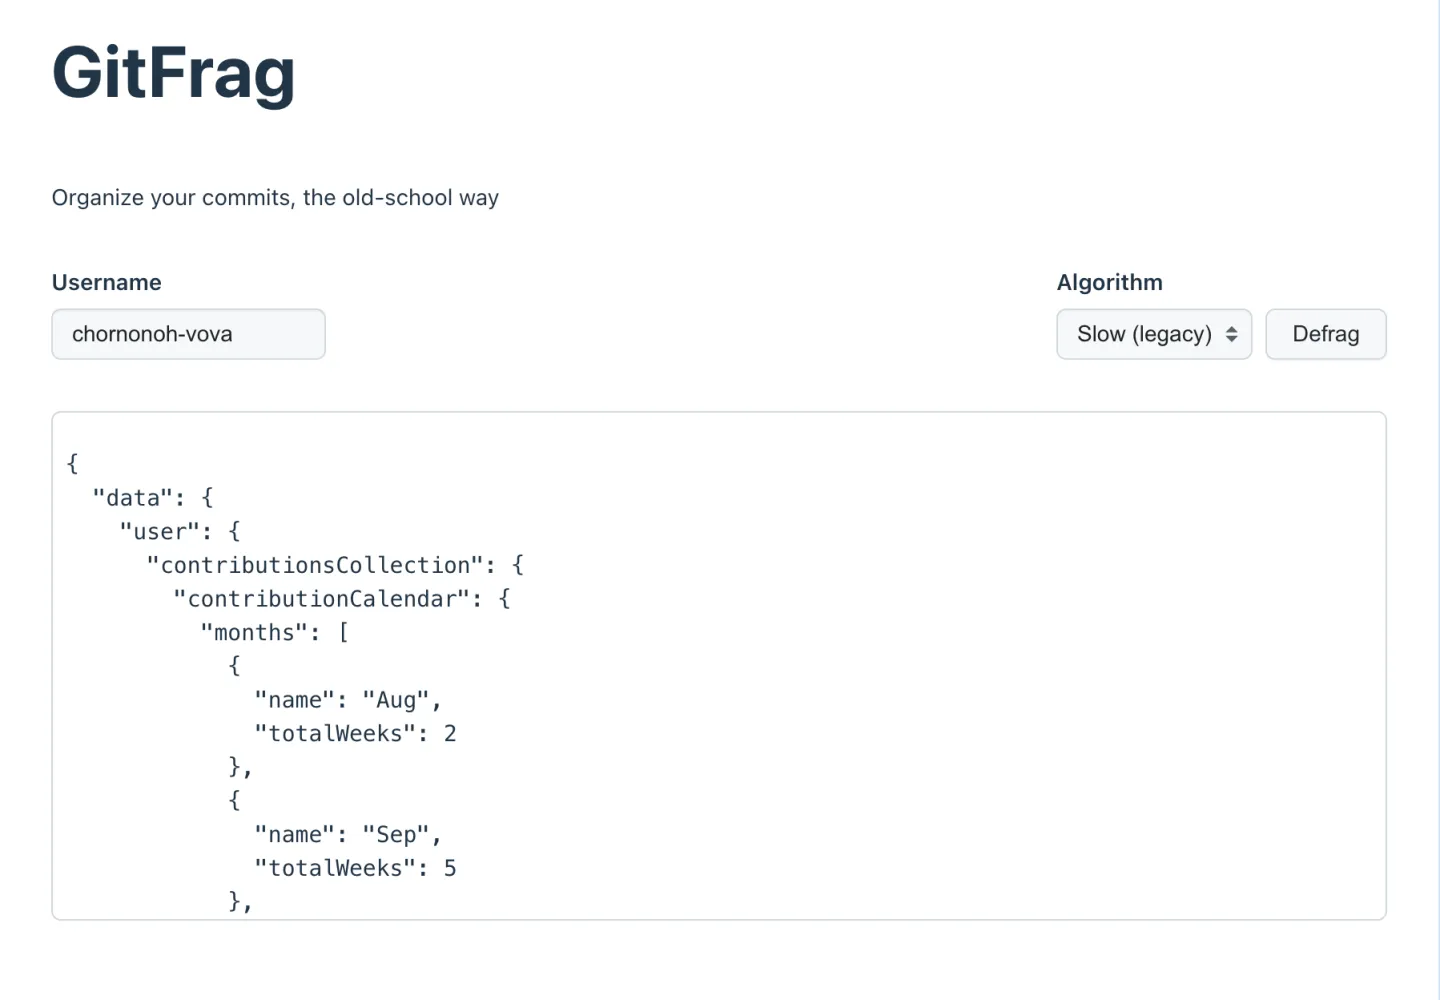This screenshot has width=1440, height=1000.
Task: Click the Username label
Action: point(106,282)
